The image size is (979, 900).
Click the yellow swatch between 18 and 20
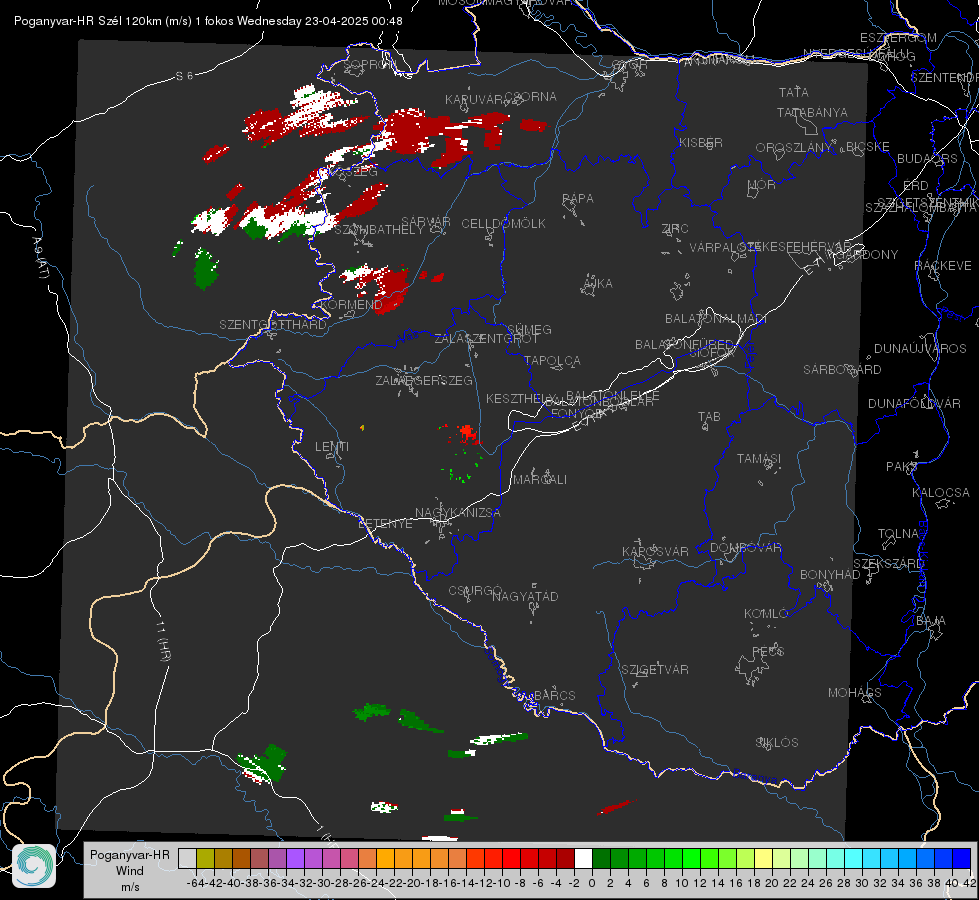click(763, 858)
